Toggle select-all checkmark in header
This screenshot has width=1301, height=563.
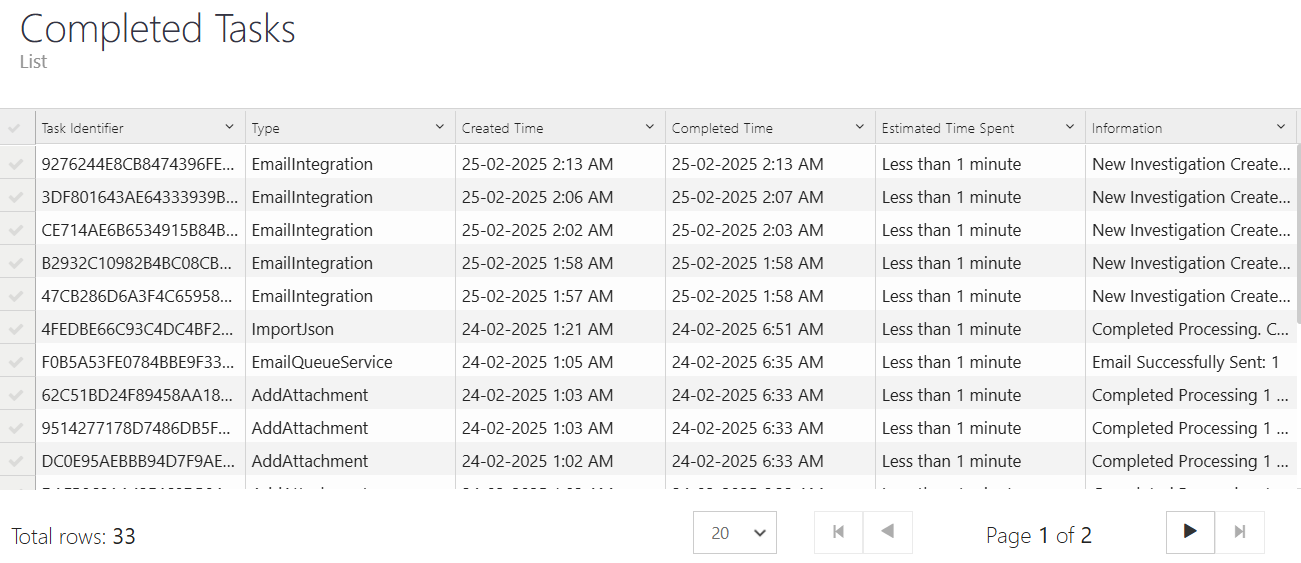click(15, 128)
